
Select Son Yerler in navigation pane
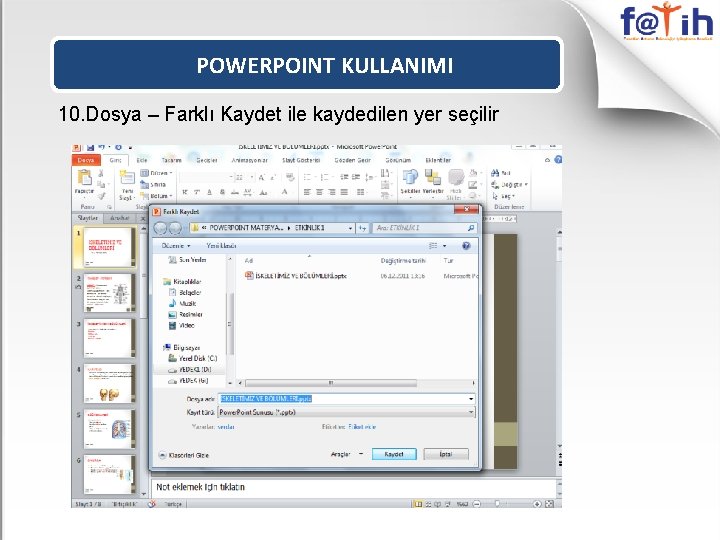[187, 260]
